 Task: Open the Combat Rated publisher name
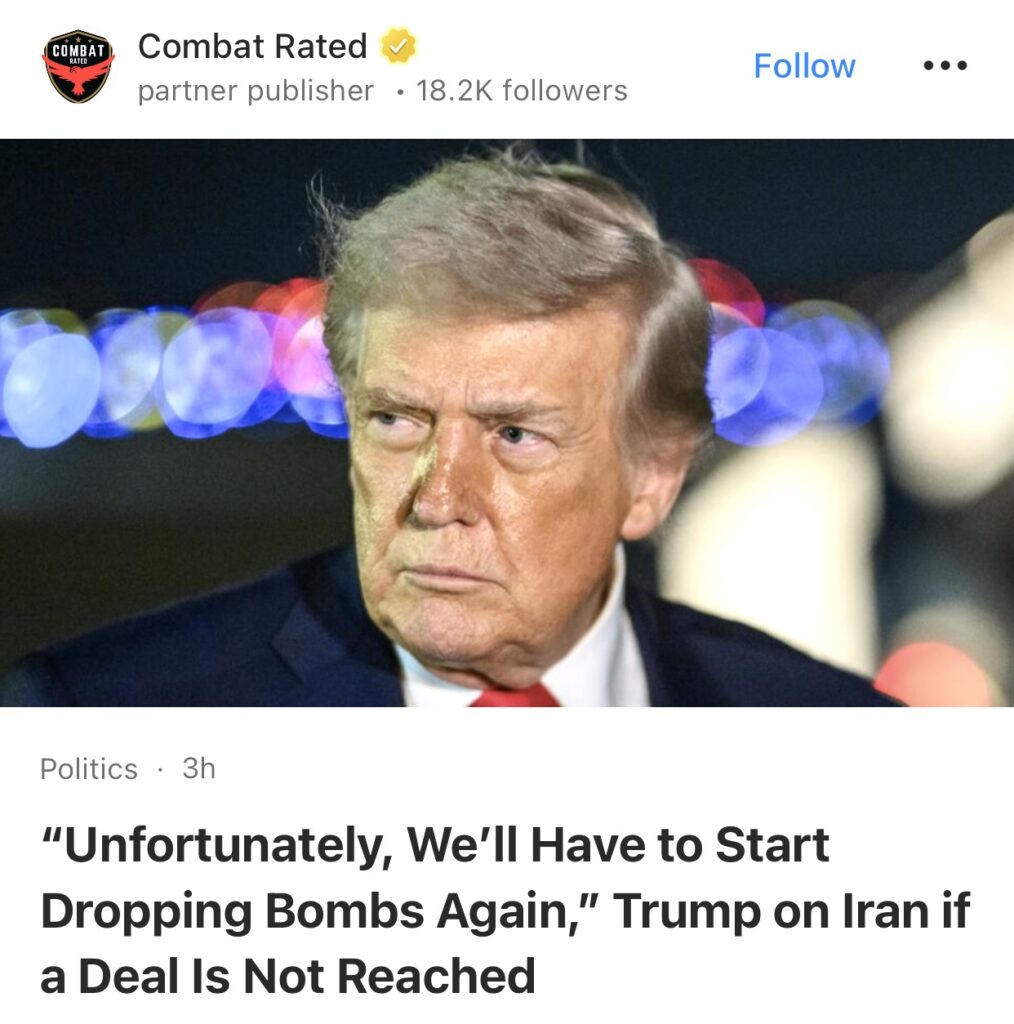pos(253,46)
